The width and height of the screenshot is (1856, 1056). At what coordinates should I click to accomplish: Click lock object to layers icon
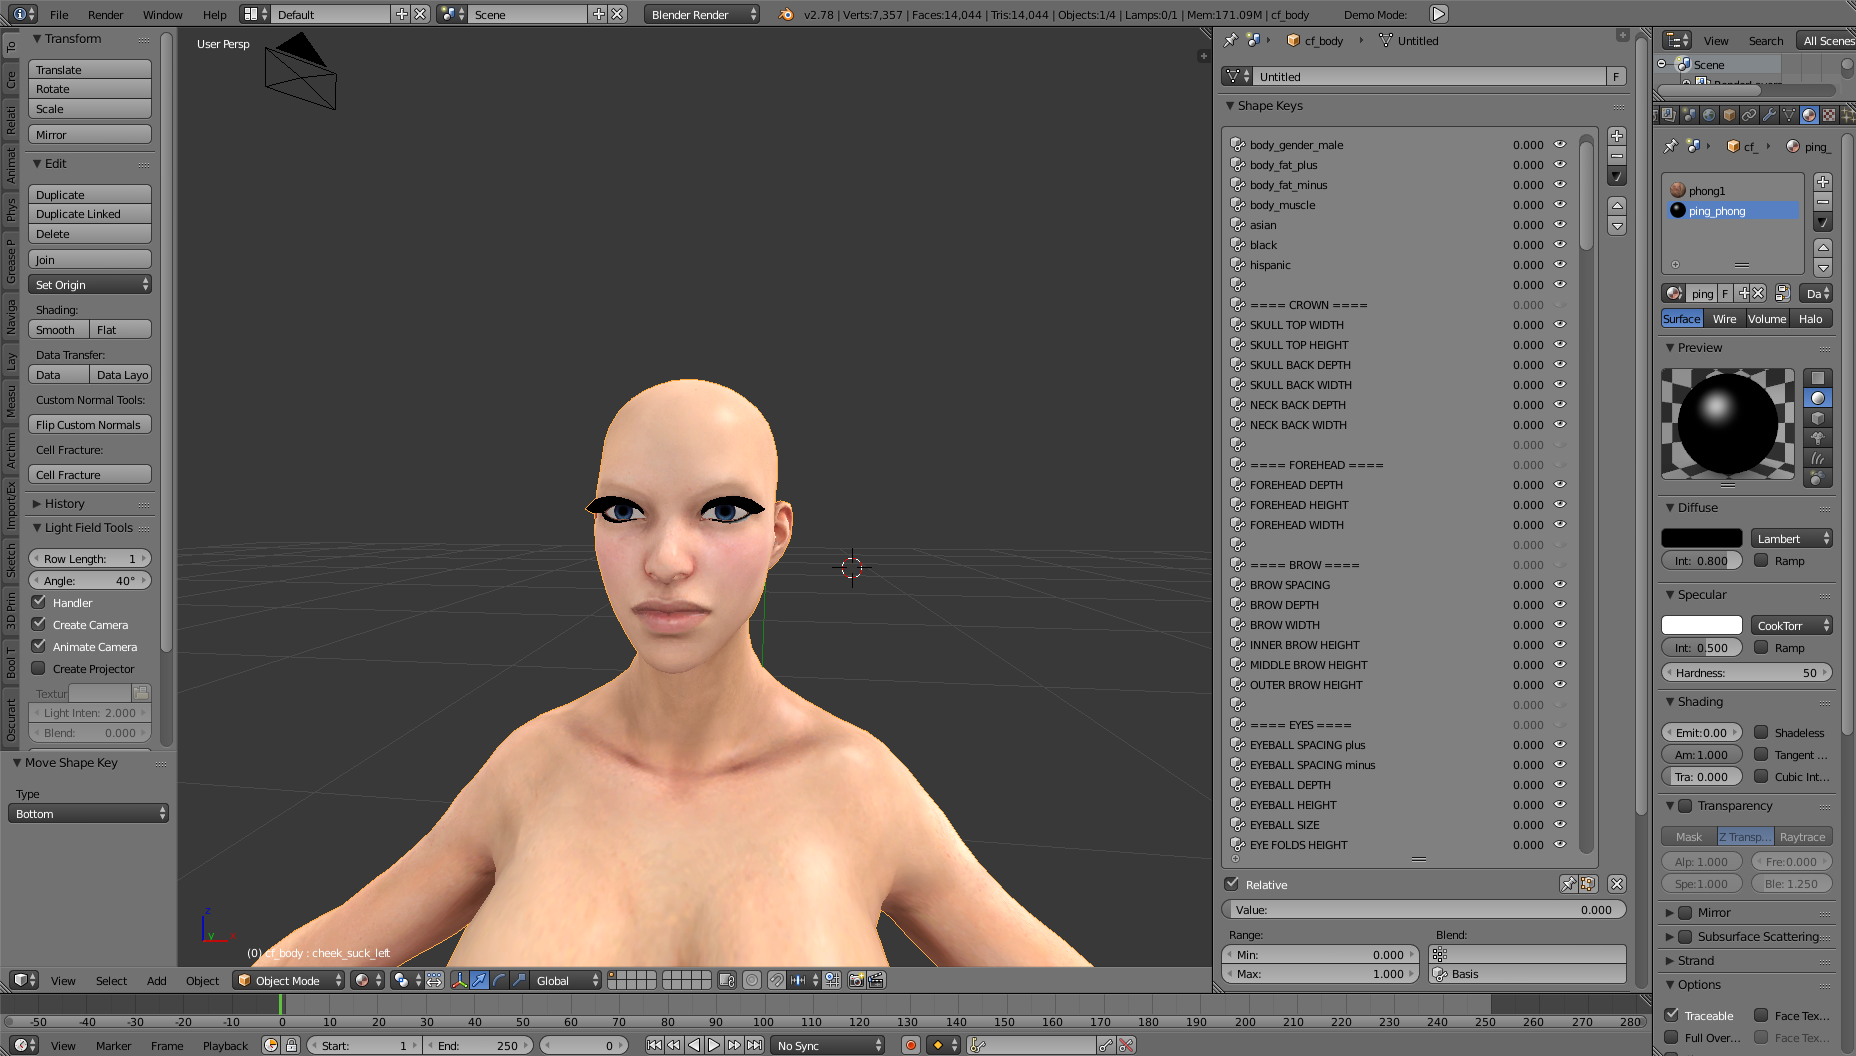(x=727, y=980)
